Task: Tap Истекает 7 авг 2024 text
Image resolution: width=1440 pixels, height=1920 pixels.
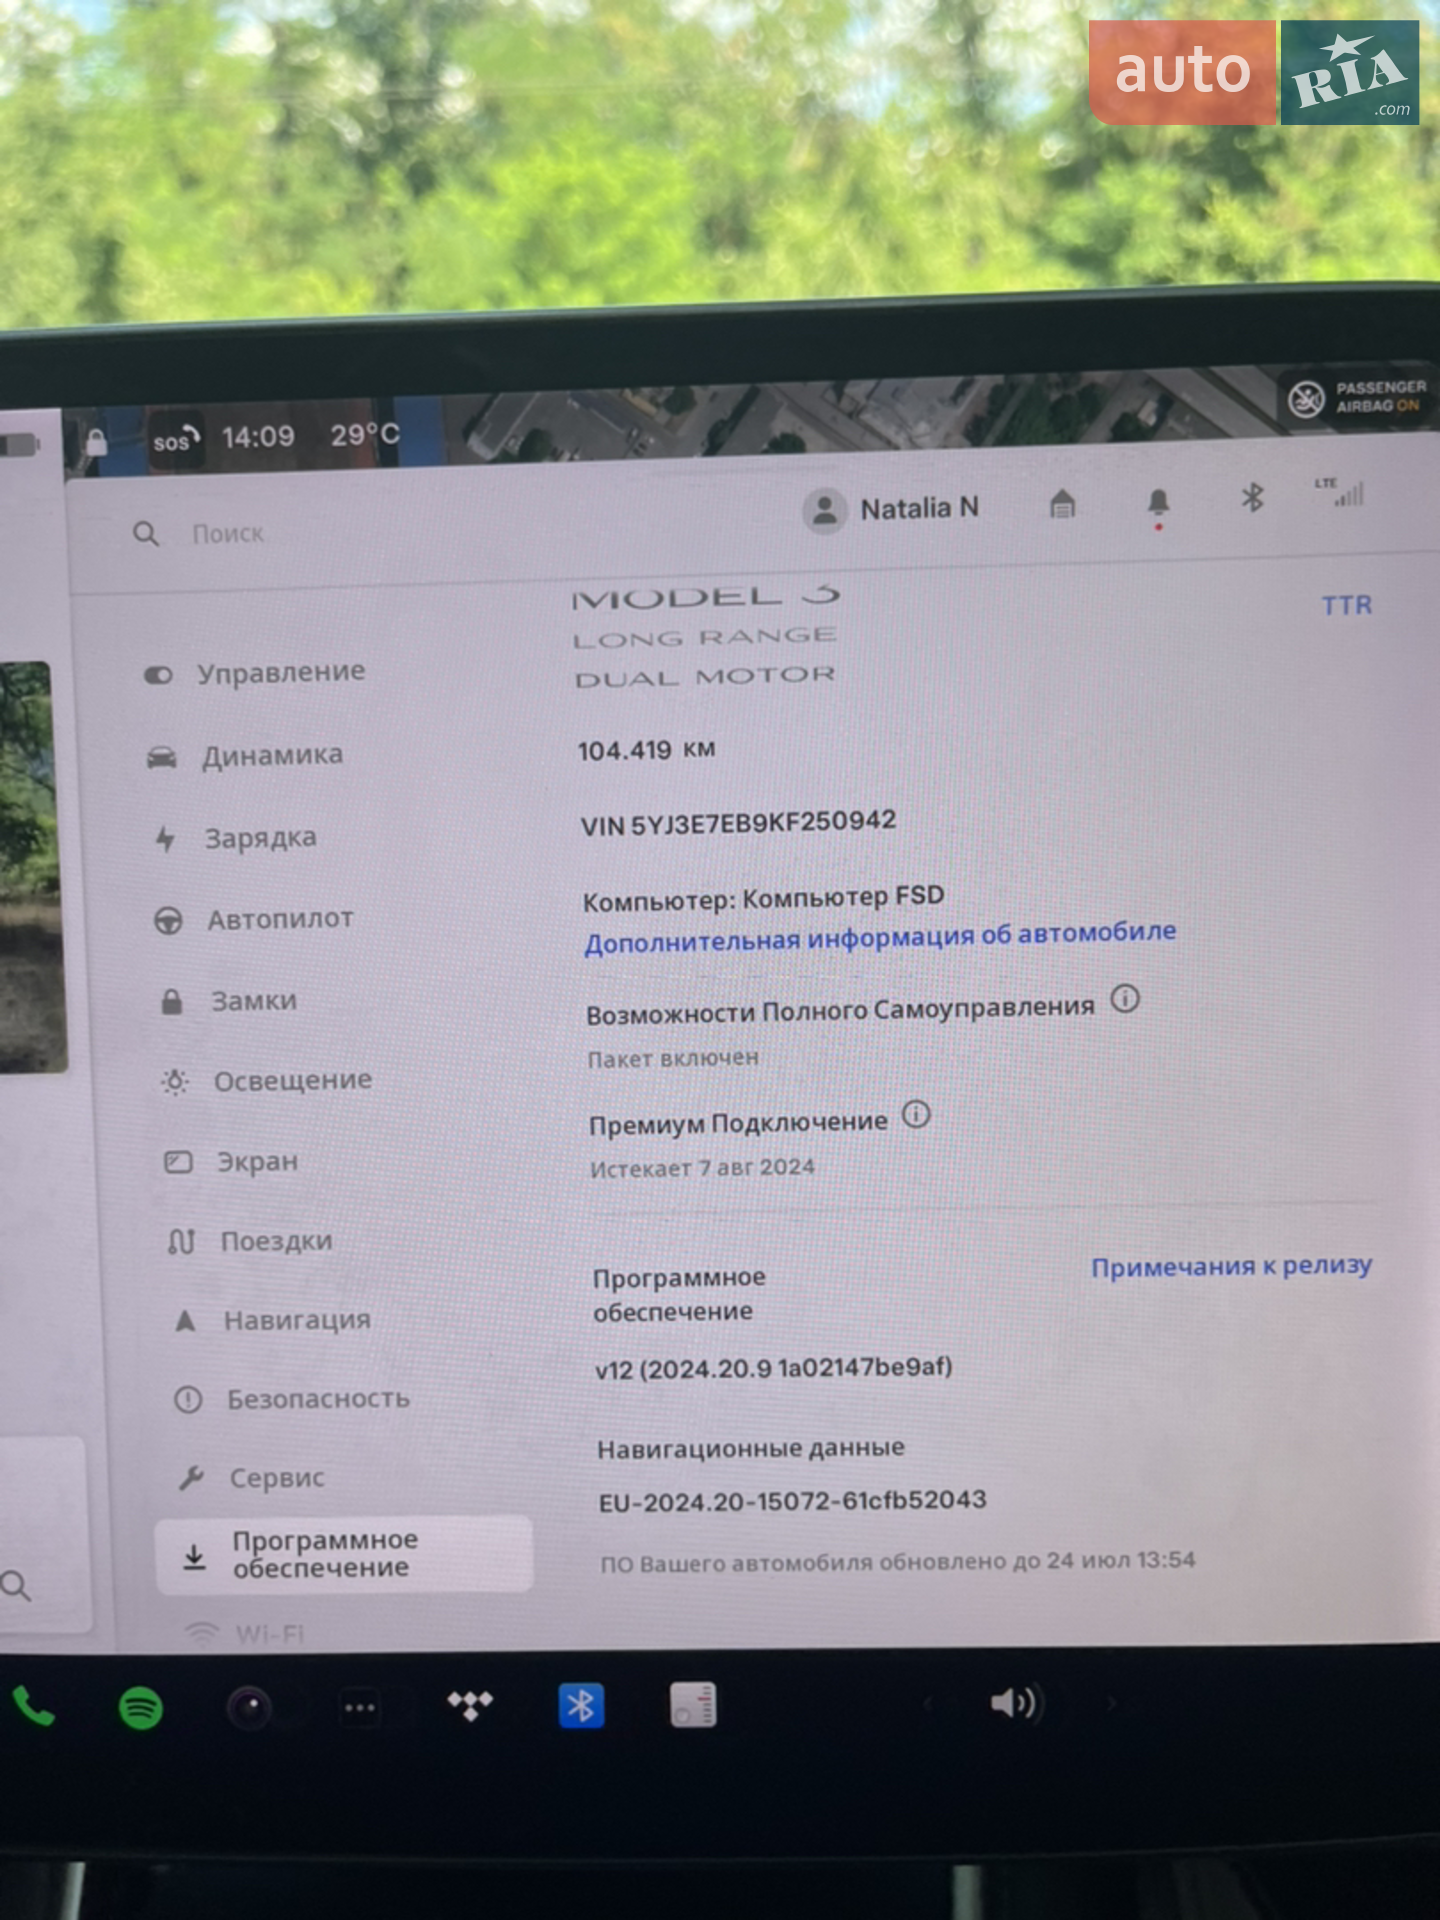Action: point(701,1168)
